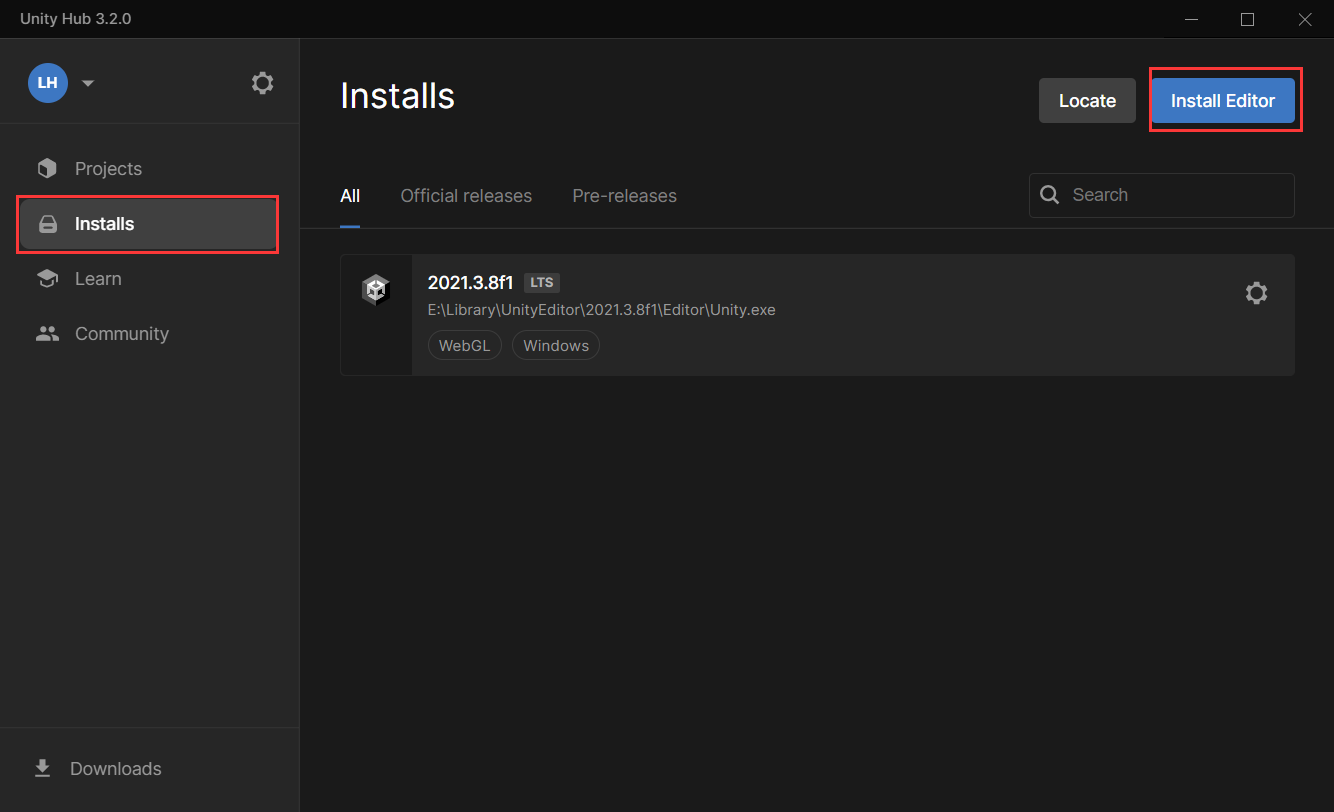The height and width of the screenshot is (812, 1334).
Task: Open the LH account avatar
Action: tap(47, 83)
